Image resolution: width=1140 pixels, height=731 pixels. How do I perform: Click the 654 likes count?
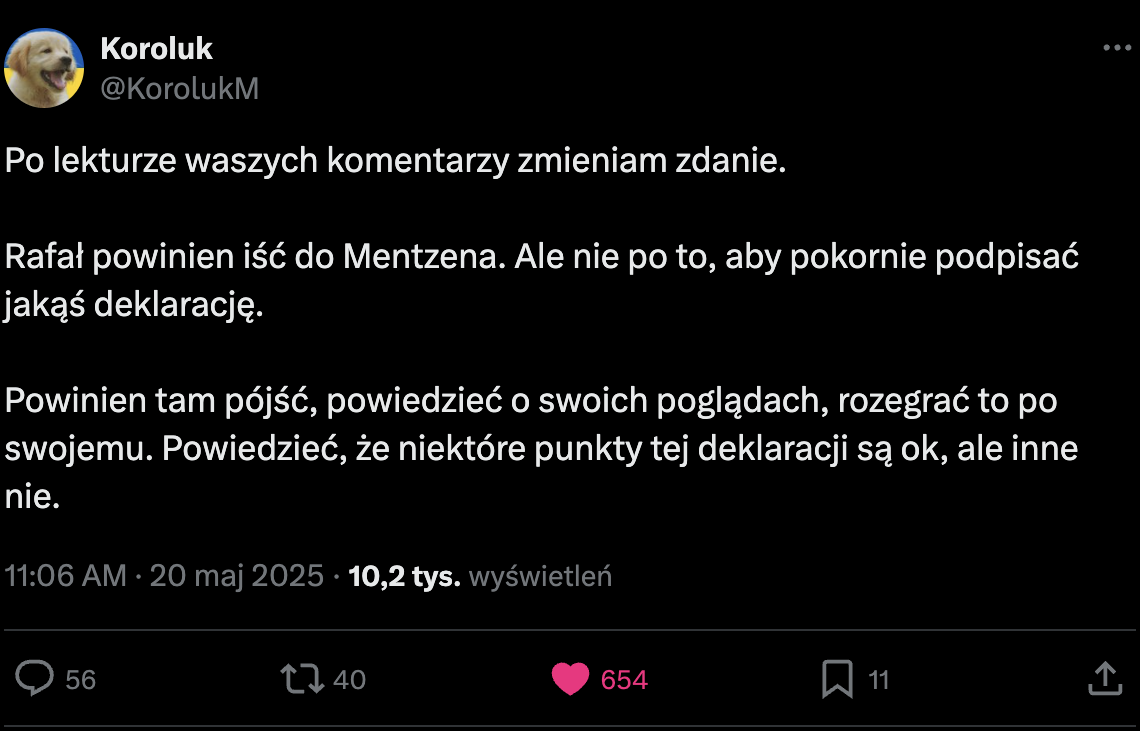coord(624,680)
